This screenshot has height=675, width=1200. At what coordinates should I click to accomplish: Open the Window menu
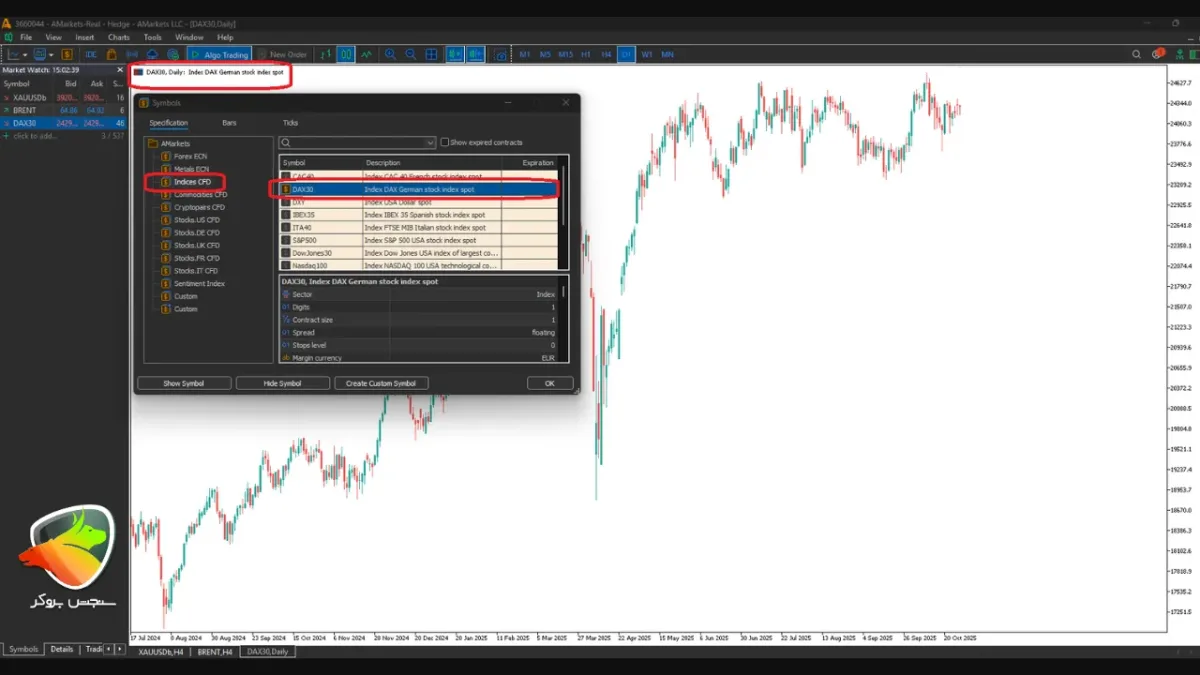[x=189, y=37]
